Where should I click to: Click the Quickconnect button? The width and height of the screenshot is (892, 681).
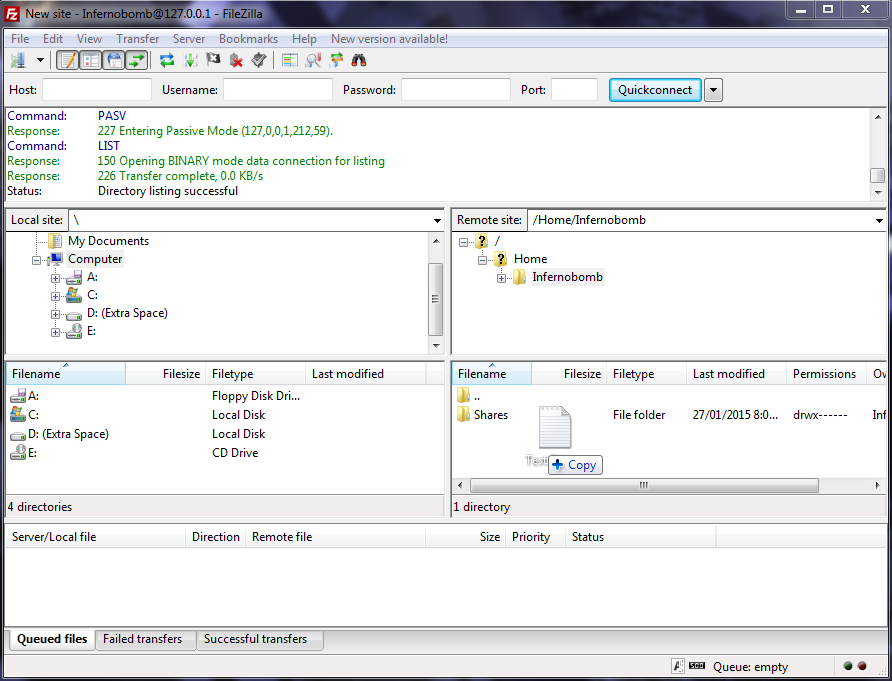pos(655,90)
